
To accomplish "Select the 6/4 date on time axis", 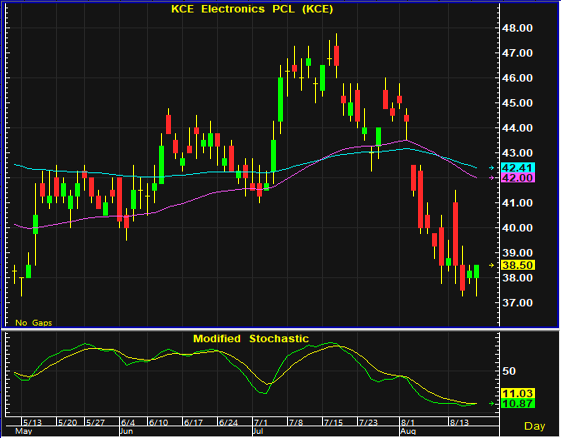I will coord(128,423).
